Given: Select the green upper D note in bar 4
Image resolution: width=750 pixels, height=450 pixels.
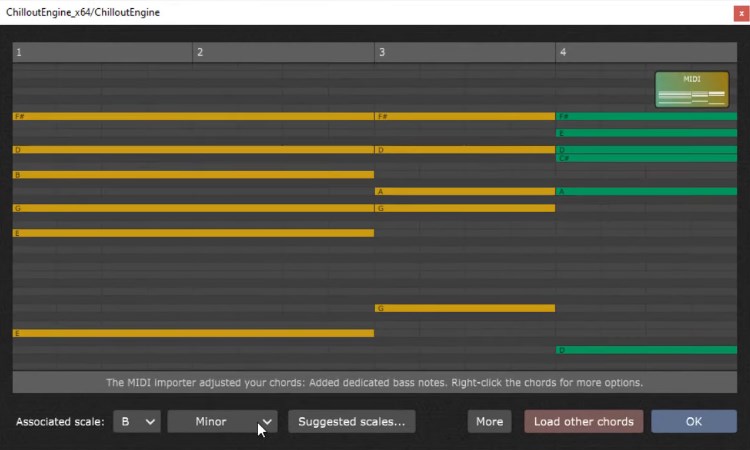Looking at the screenshot, I should point(646,150).
